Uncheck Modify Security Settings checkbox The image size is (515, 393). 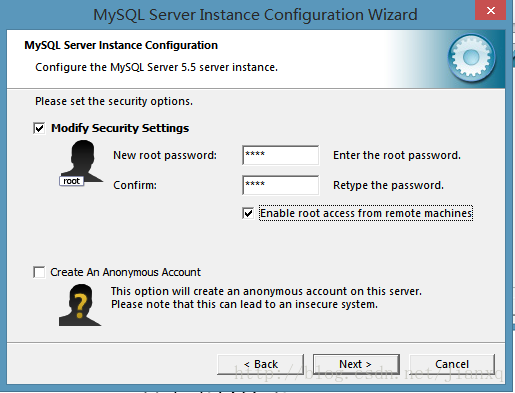click(x=39, y=128)
